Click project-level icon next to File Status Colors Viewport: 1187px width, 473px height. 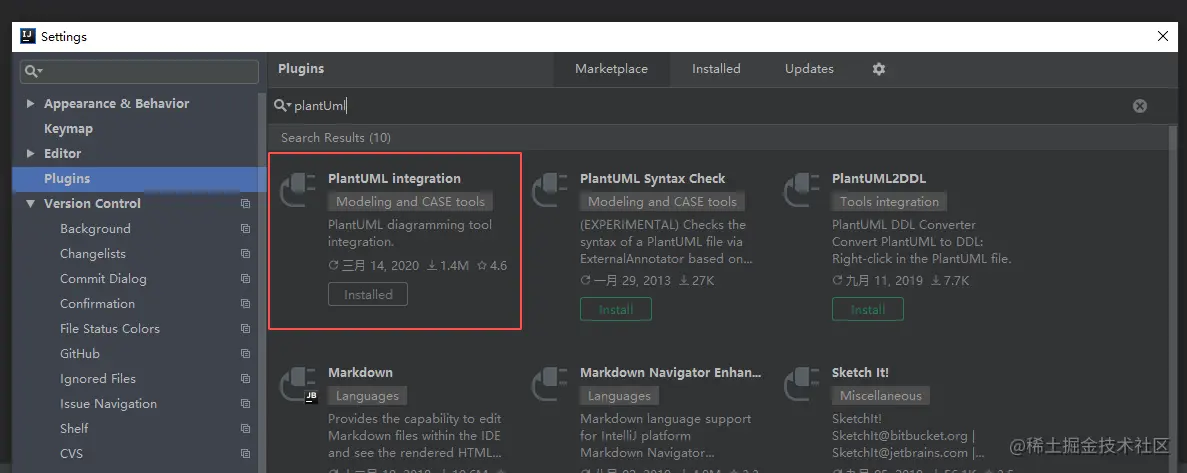(245, 328)
